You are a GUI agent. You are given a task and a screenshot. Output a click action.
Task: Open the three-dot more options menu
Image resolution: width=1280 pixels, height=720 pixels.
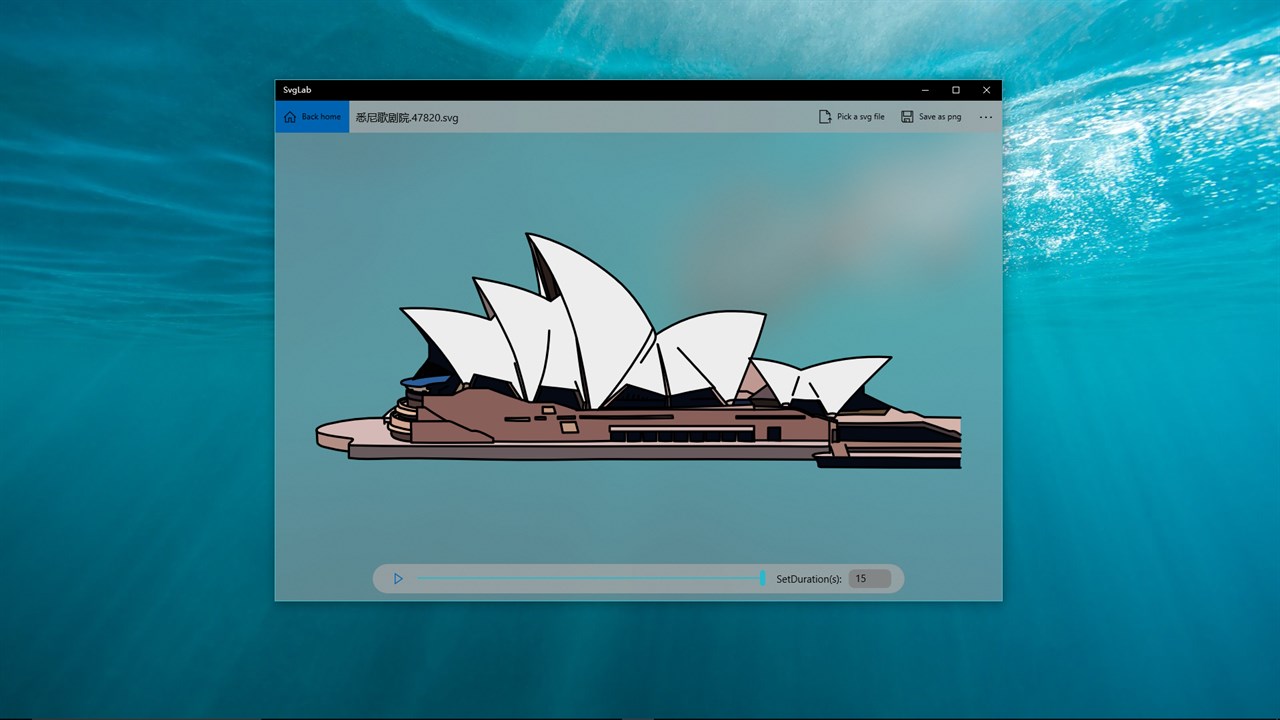point(986,117)
